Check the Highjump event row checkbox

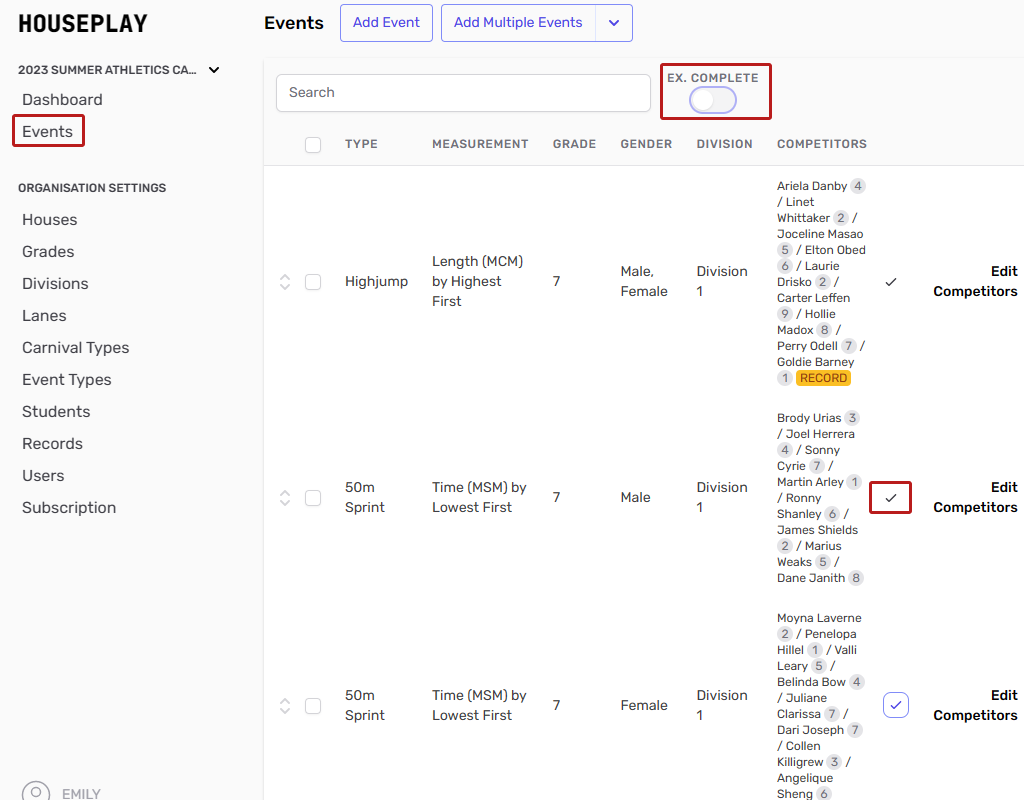(x=313, y=282)
